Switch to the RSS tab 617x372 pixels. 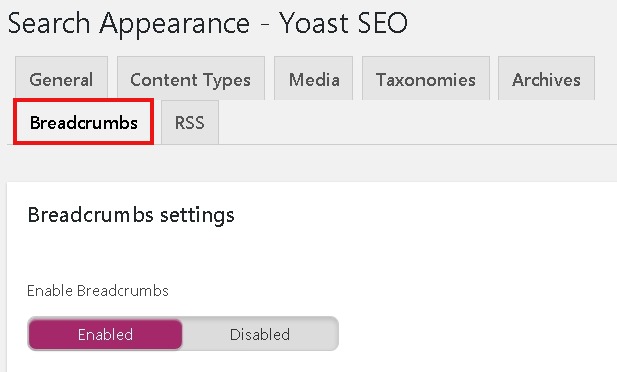point(190,122)
